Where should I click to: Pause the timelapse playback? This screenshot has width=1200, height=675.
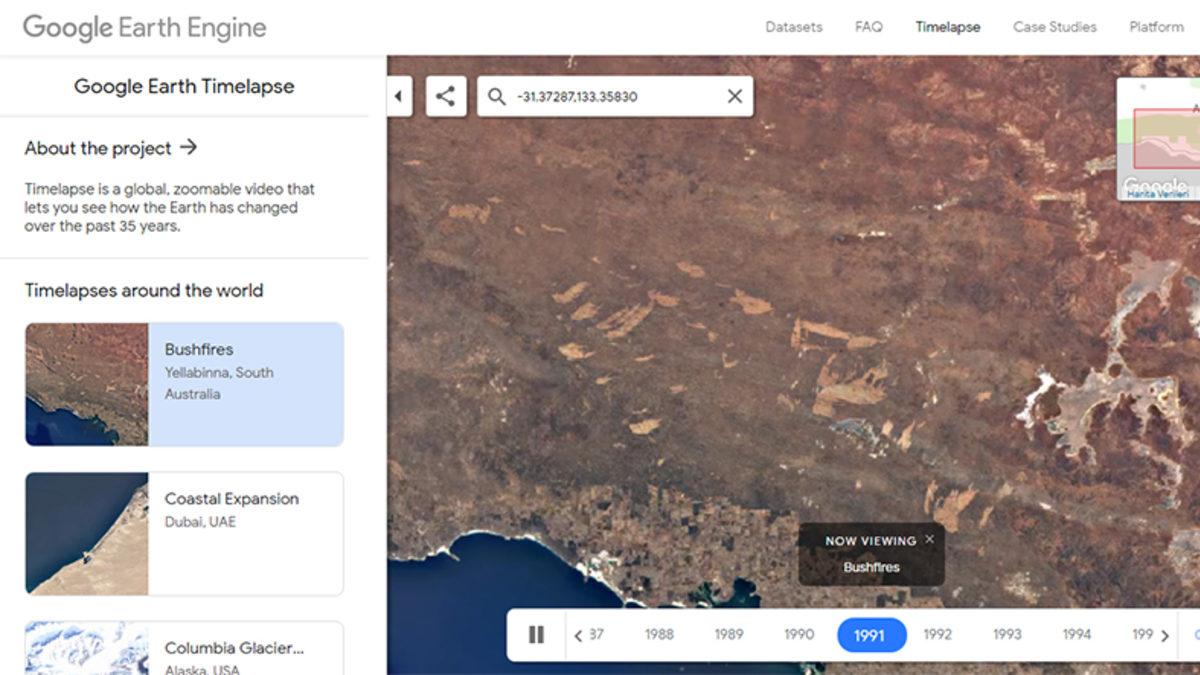pos(537,634)
